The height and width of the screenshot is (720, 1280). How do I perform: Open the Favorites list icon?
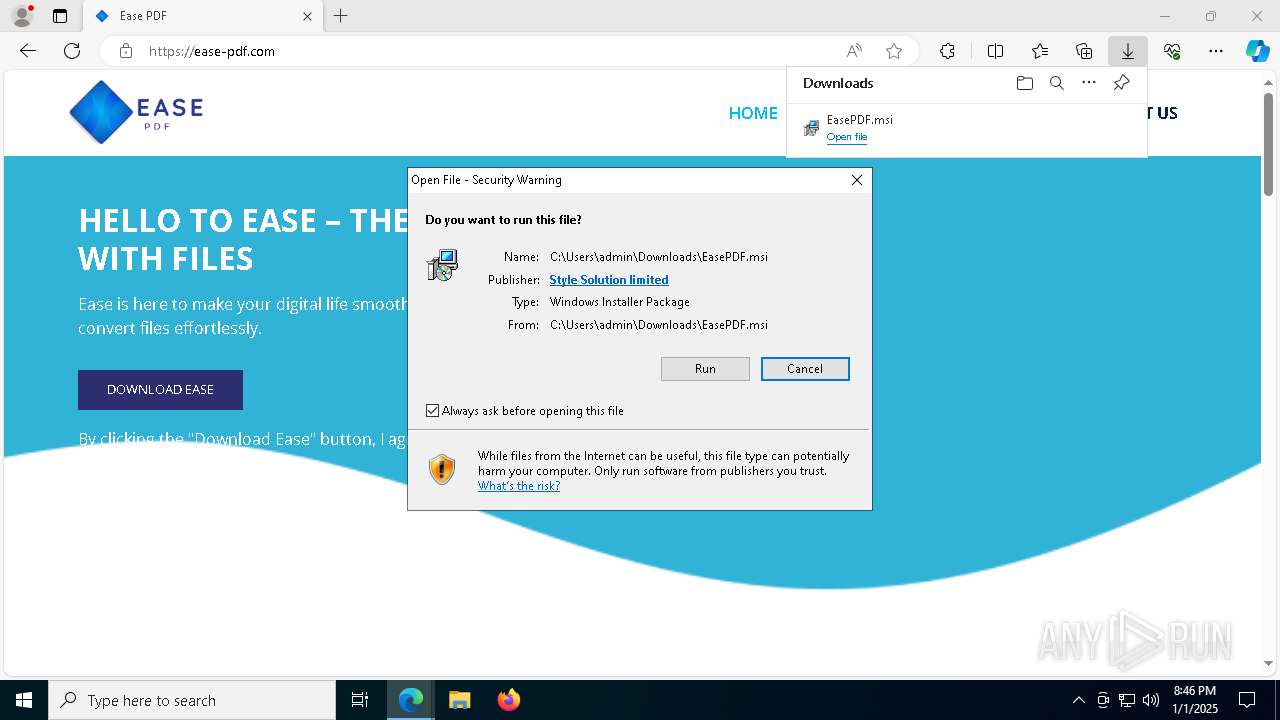(x=1040, y=51)
